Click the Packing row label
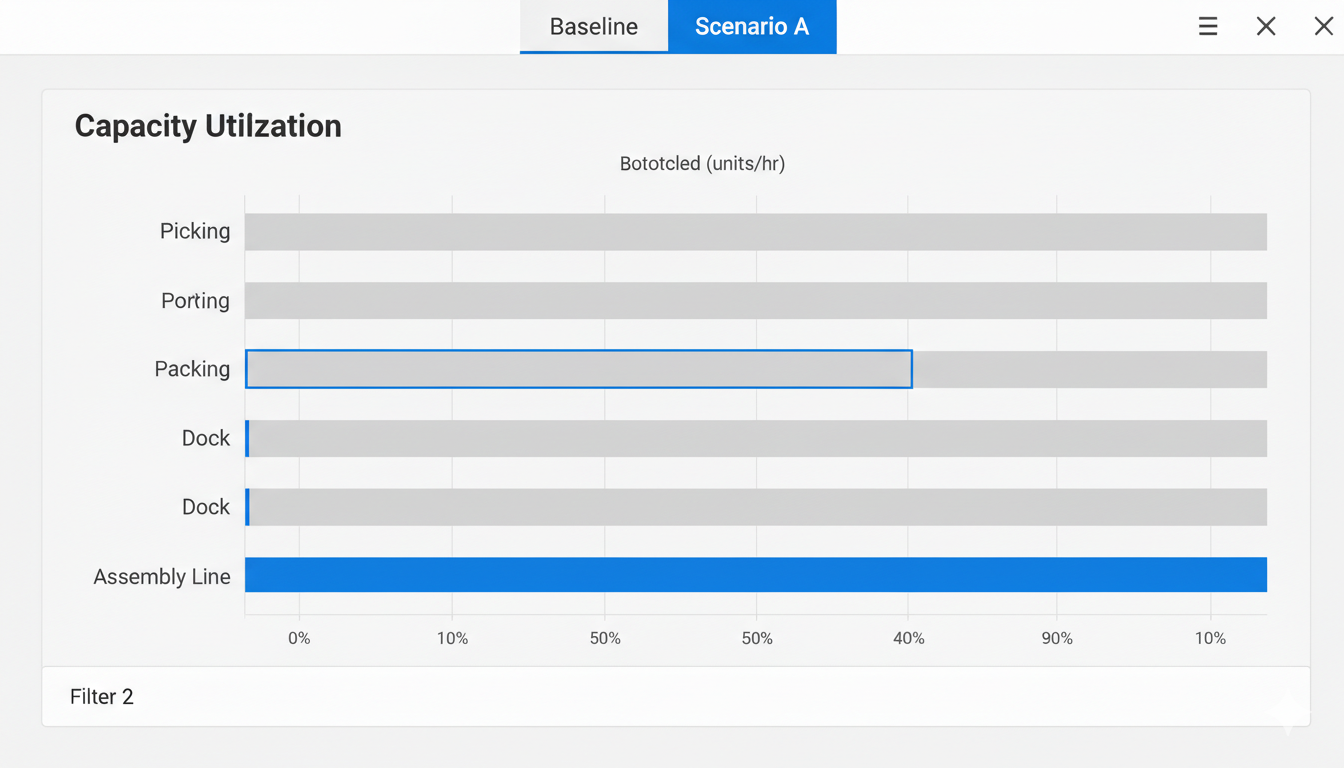 pyautogui.click(x=192, y=368)
